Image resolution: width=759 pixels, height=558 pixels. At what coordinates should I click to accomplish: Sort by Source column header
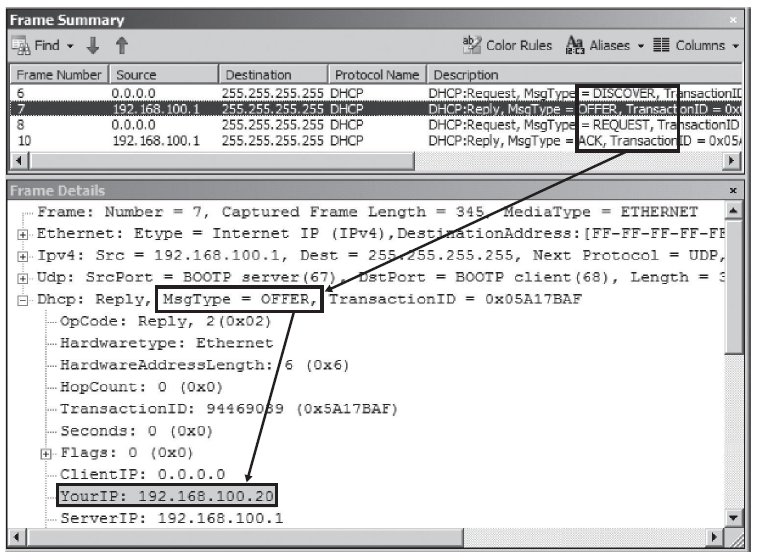tap(164, 75)
